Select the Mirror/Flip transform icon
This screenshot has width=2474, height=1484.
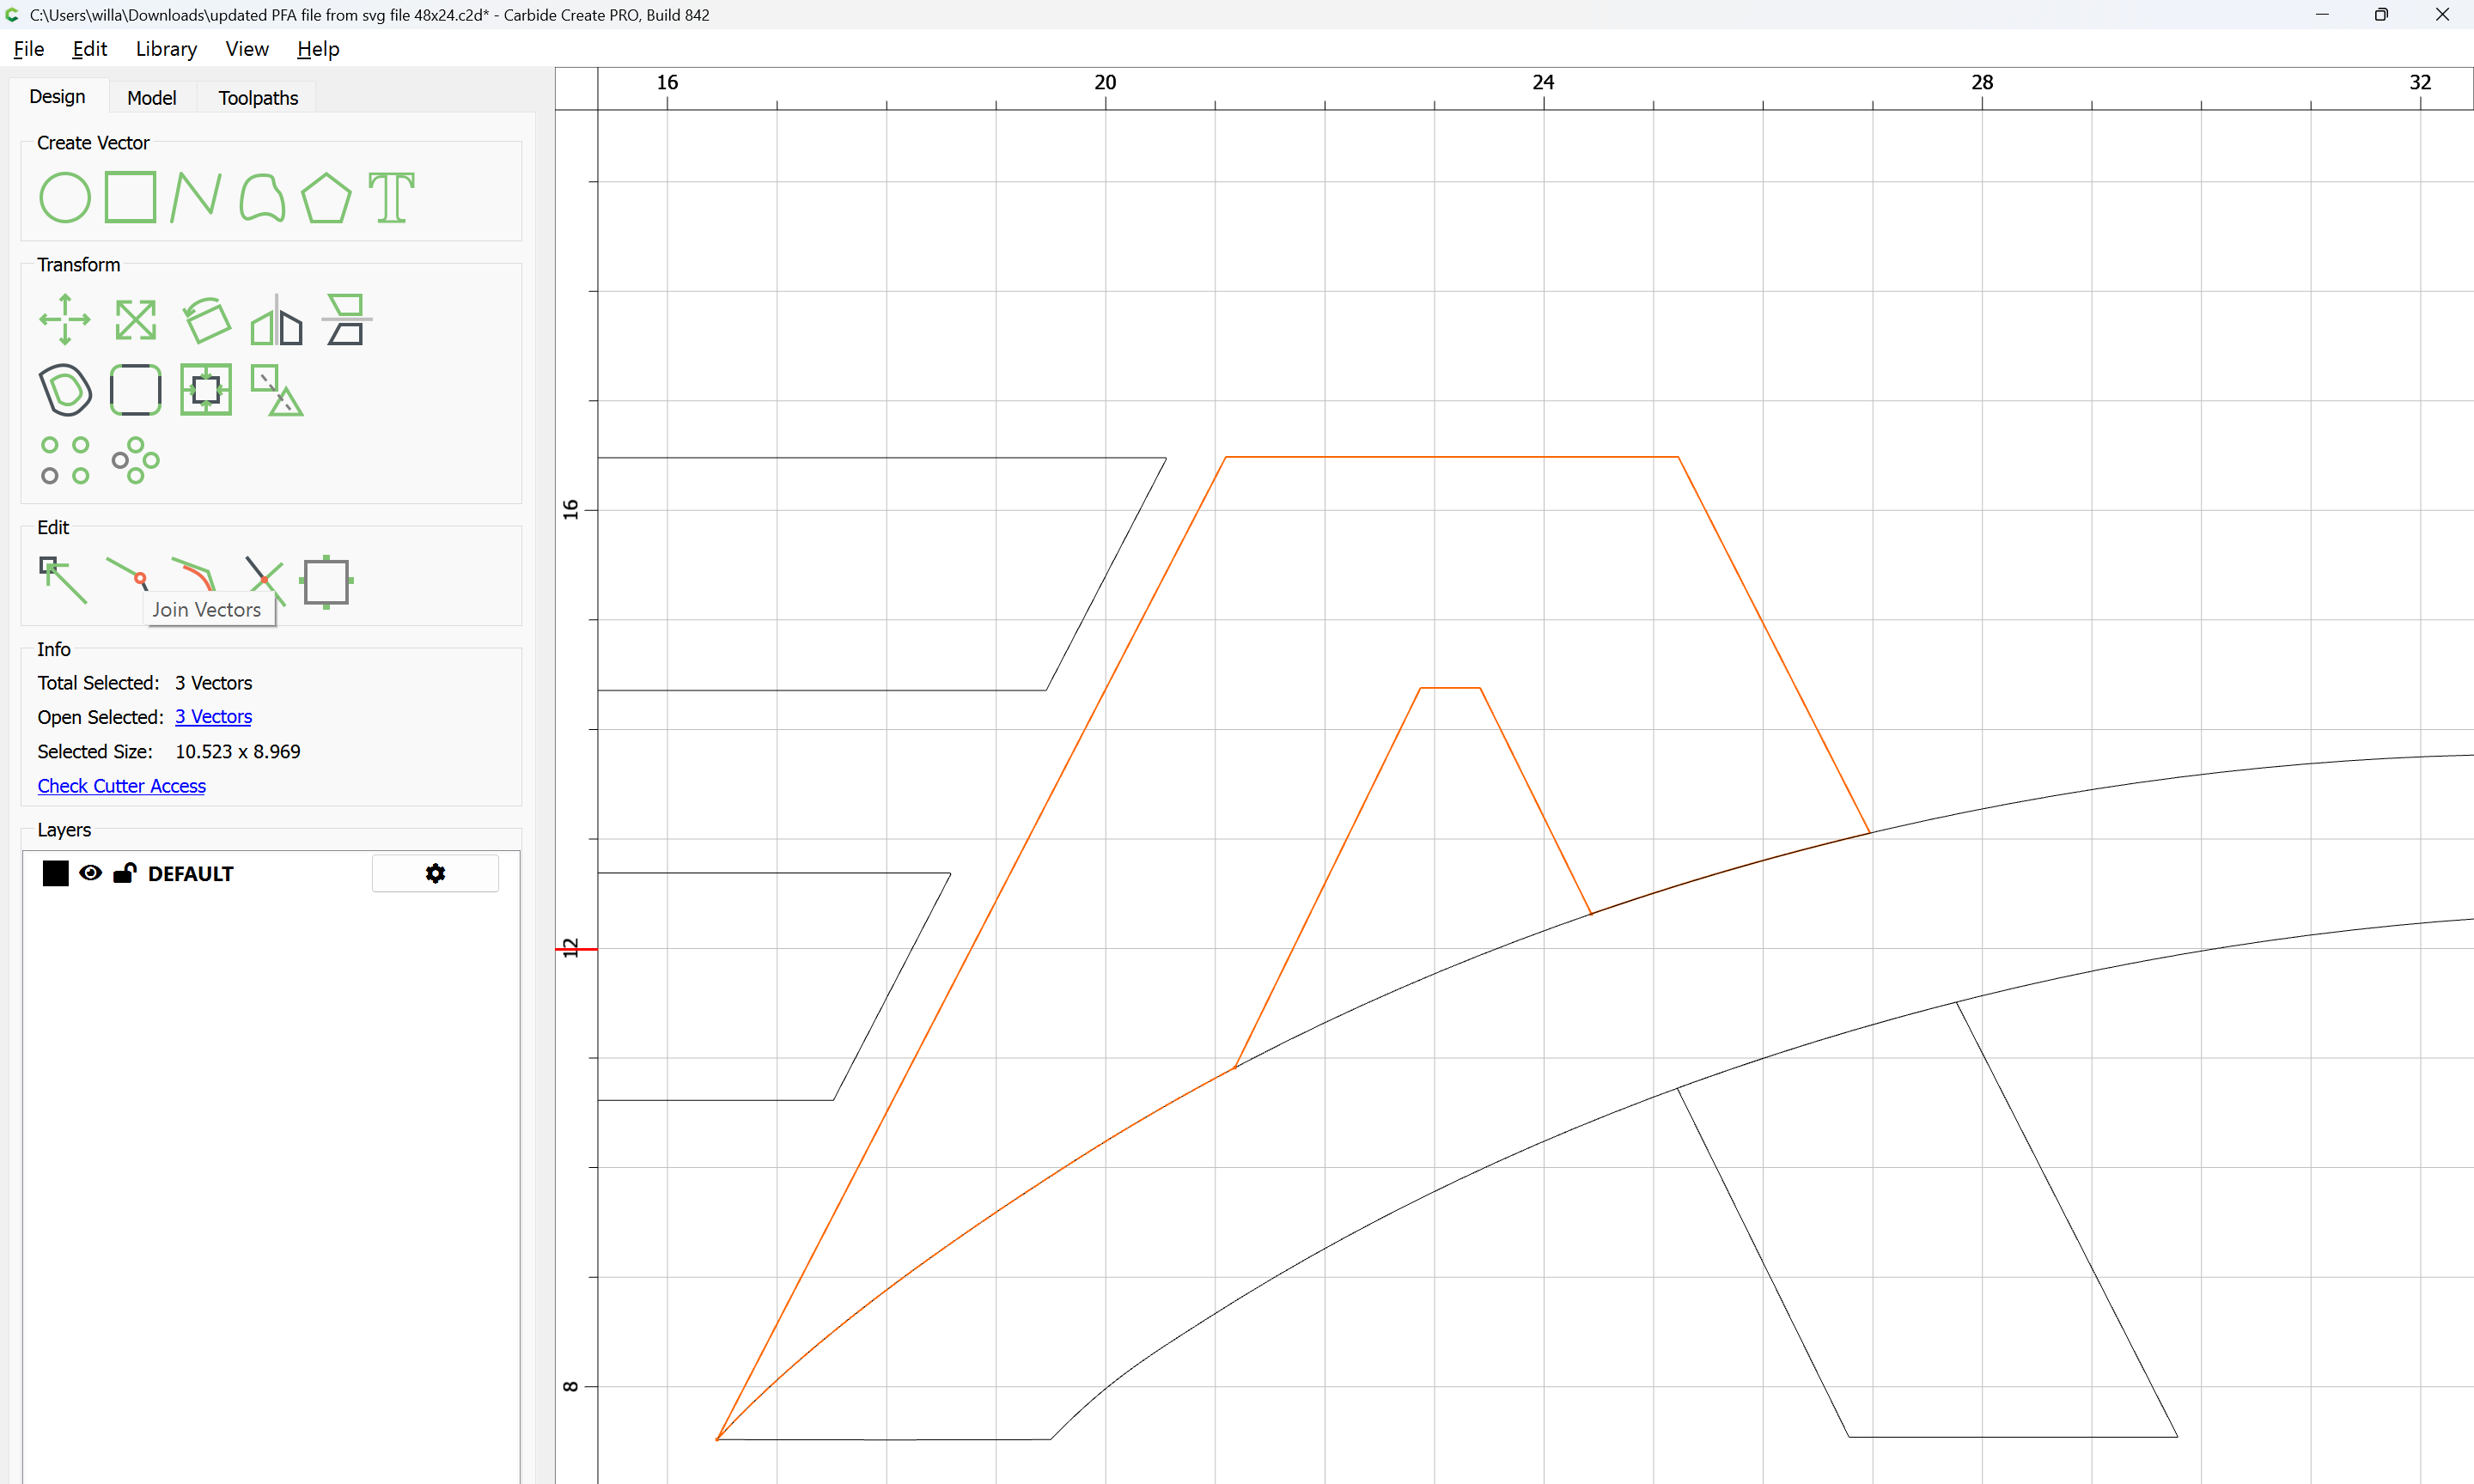pos(276,319)
